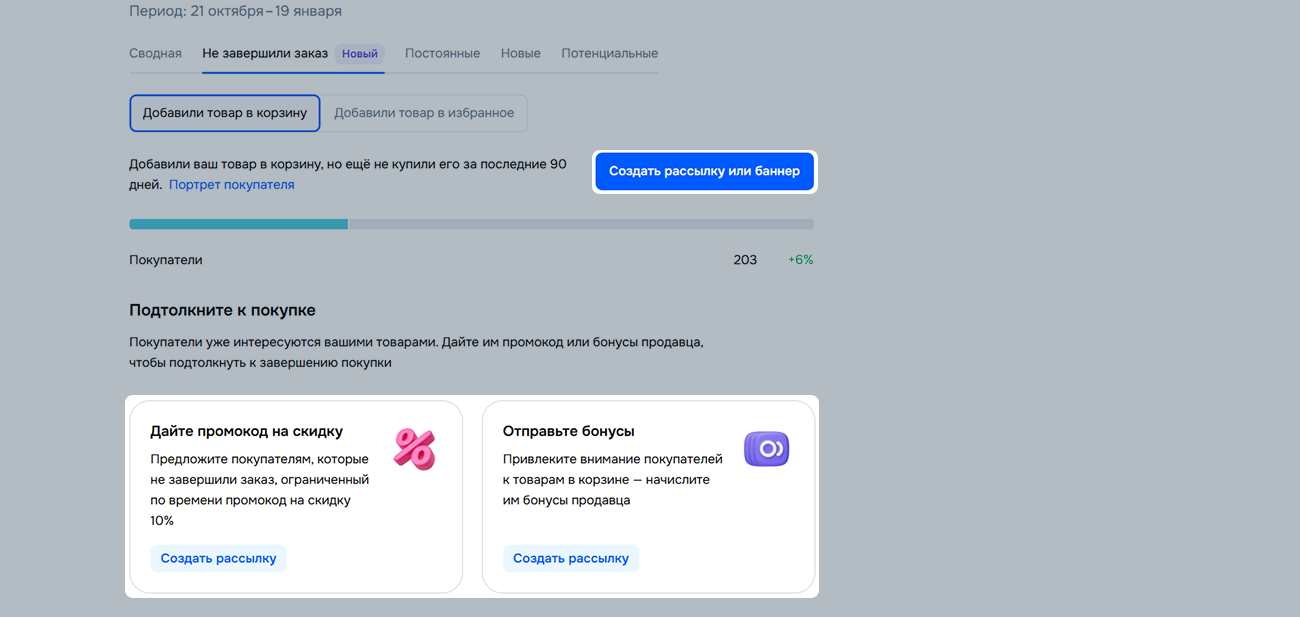Click the +6% growth indicator

[800, 260]
